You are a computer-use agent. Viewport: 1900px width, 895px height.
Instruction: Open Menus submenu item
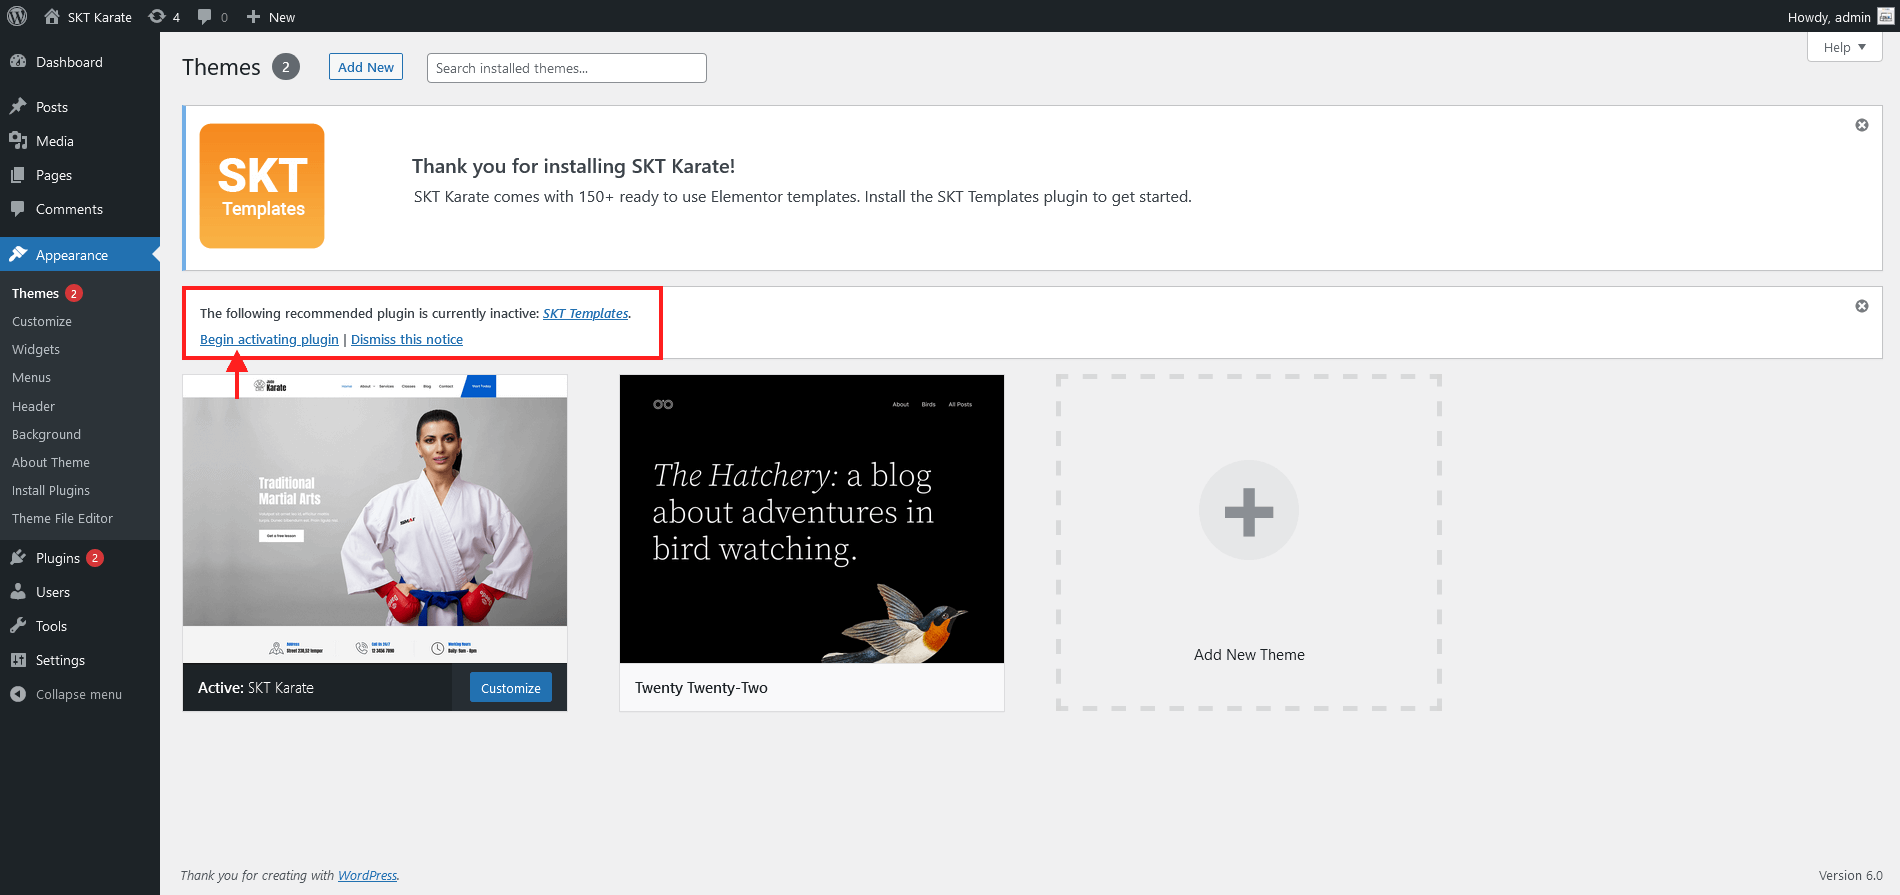[31, 377]
